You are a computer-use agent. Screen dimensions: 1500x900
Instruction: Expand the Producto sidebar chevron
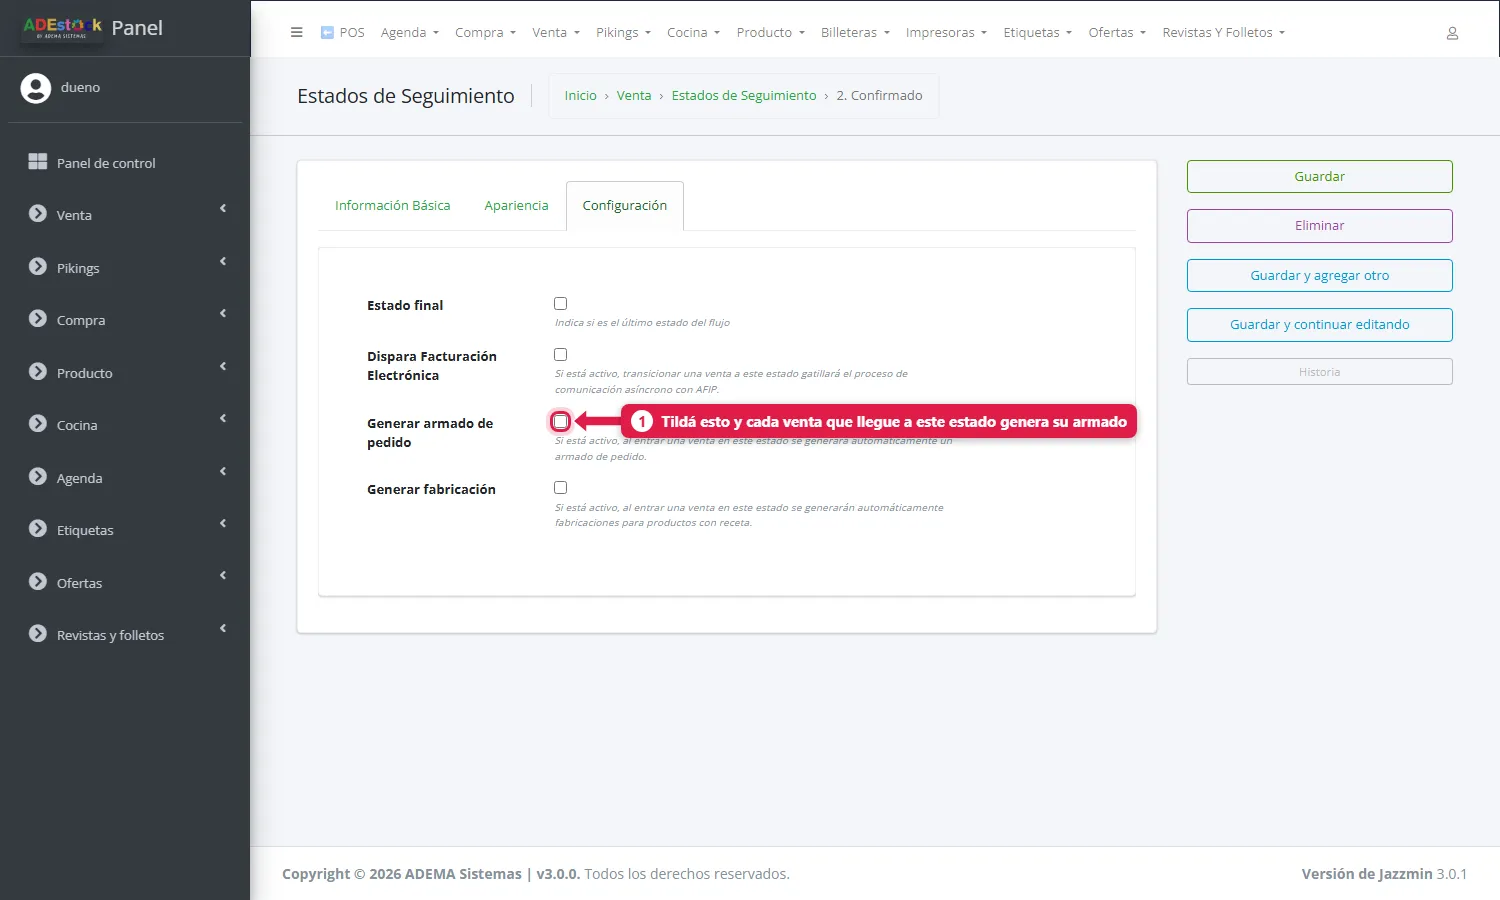tap(223, 367)
